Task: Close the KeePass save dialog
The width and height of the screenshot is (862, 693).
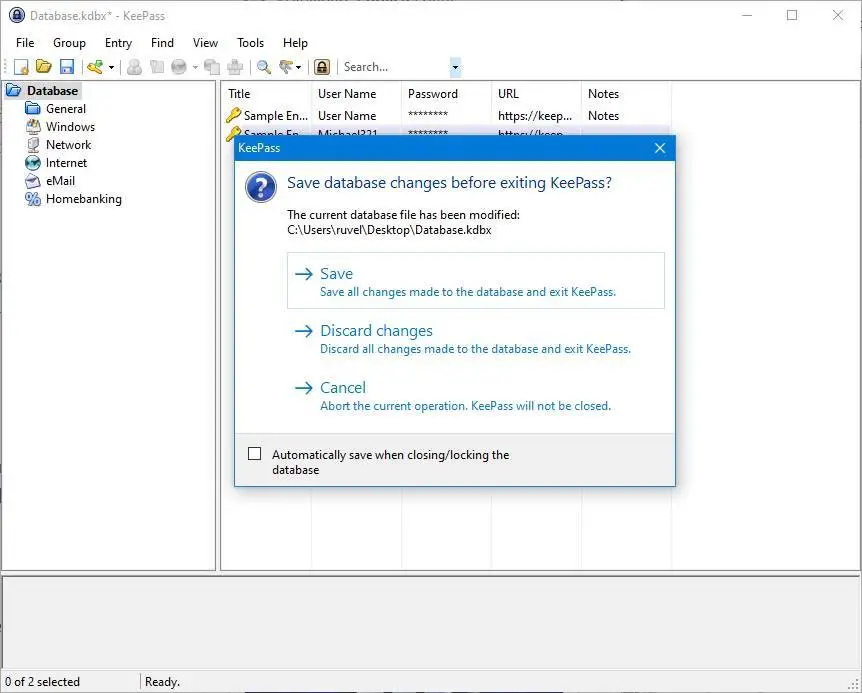Action: pyautogui.click(x=660, y=148)
